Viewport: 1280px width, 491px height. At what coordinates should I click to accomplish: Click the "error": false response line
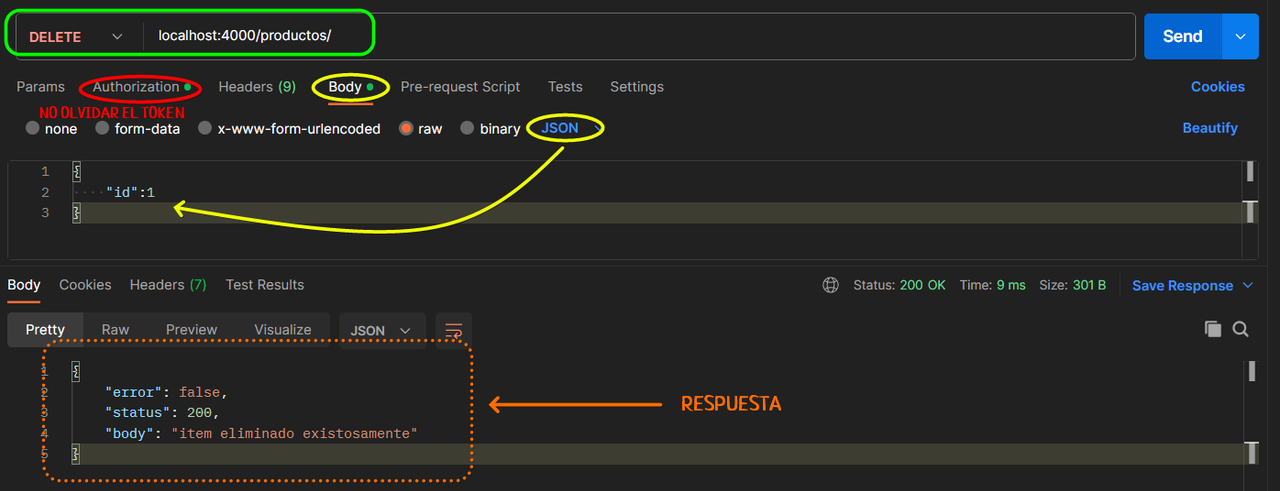coord(167,392)
